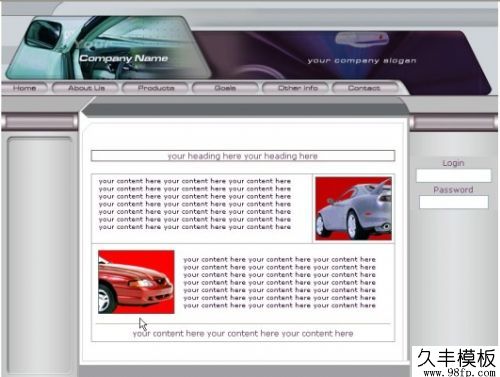Click the Other Info navigation button
Screen dimensions: 500x377
[x=298, y=88]
